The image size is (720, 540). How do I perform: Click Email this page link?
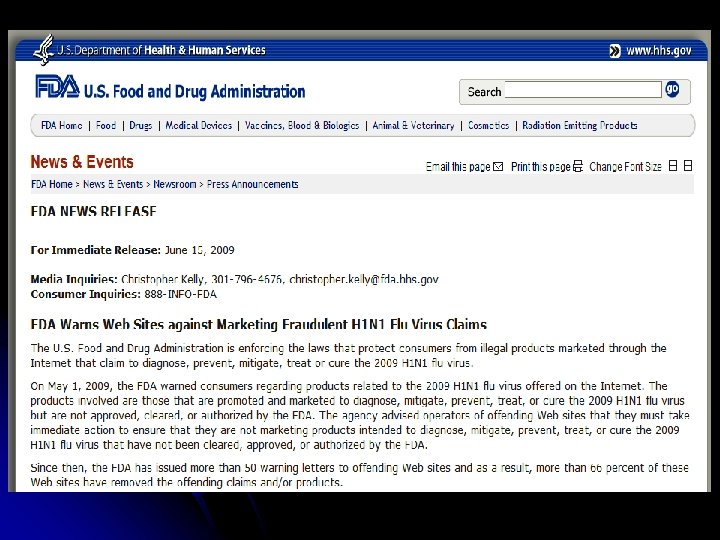pyautogui.click(x=458, y=167)
